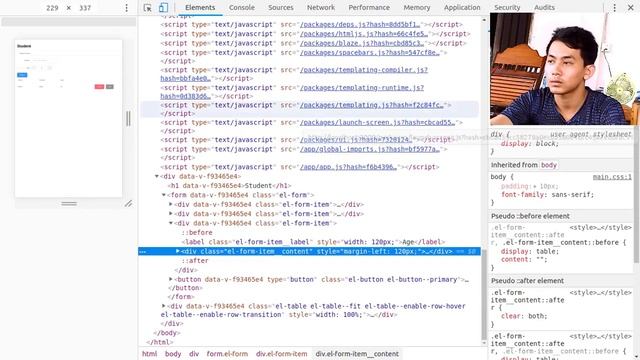Expand the el-table div node
This screenshot has width=640, height=360.
[164, 306]
